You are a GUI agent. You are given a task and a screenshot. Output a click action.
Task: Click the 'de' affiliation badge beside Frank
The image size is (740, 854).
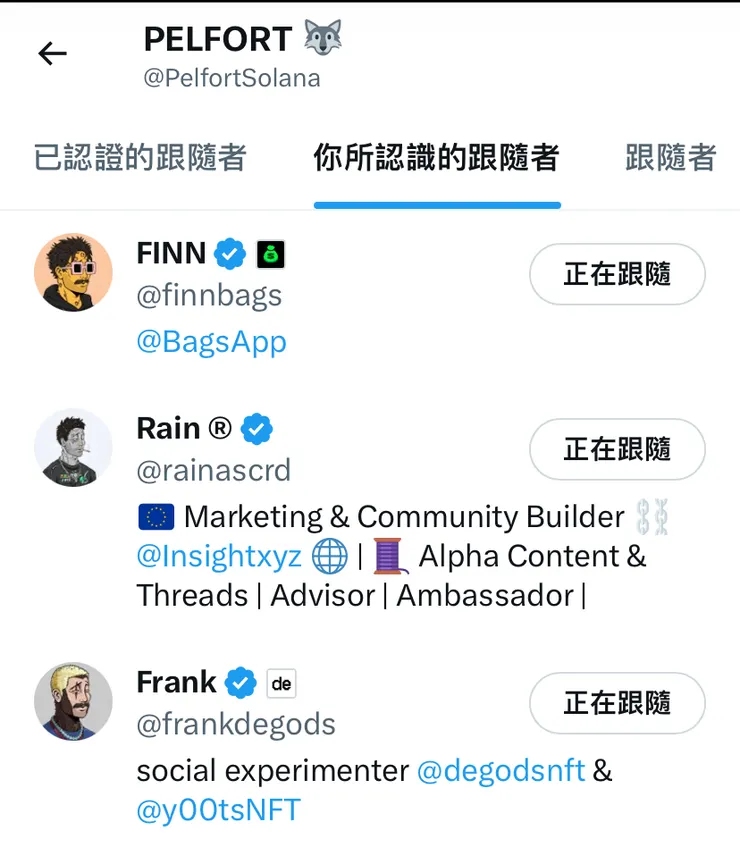coord(282,684)
